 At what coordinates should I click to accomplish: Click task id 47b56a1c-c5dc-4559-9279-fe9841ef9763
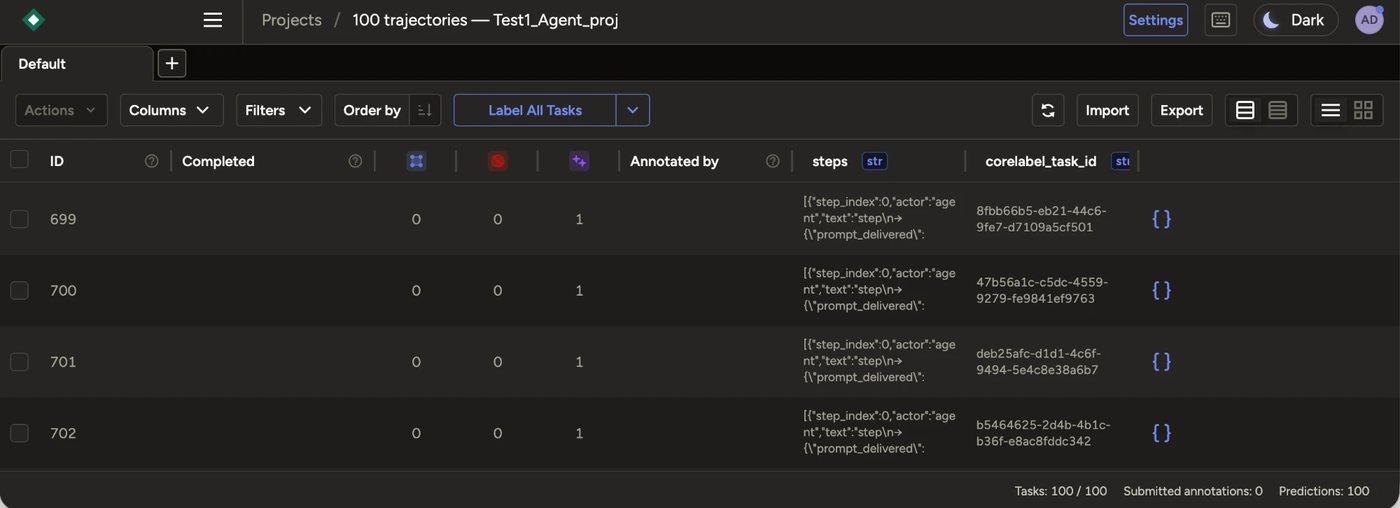(1042, 290)
